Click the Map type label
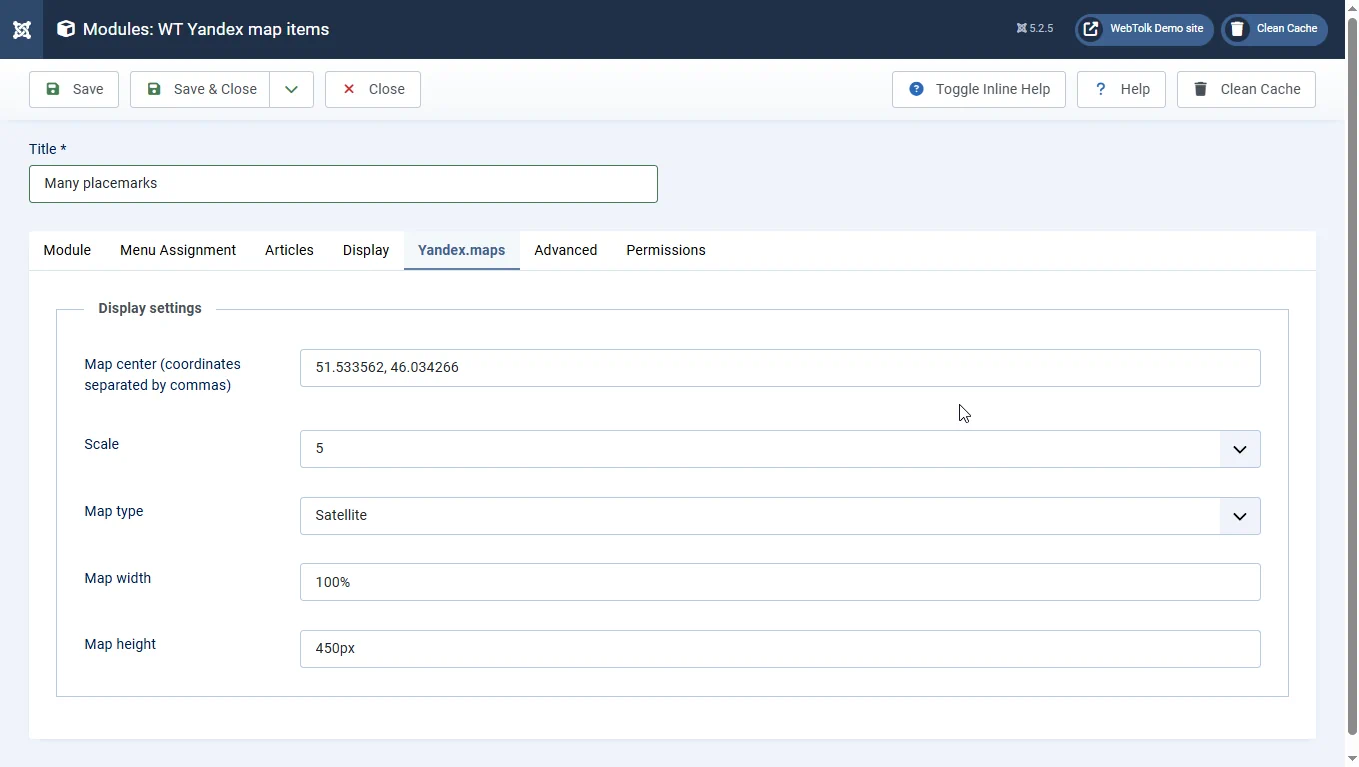 tap(114, 511)
